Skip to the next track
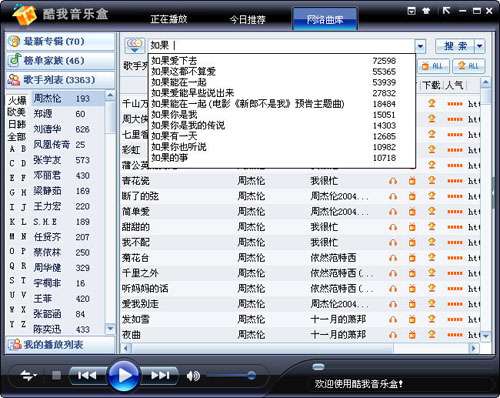This screenshot has width=500, height=398. 160,376
